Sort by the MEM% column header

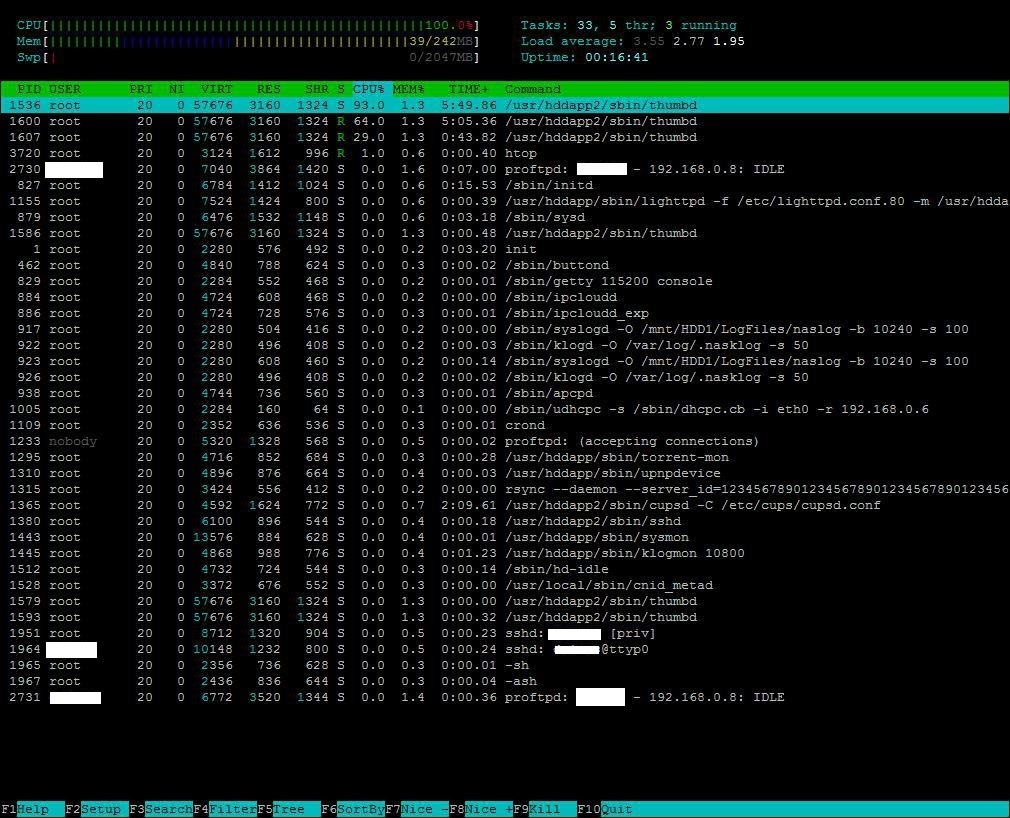(x=409, y=89)
